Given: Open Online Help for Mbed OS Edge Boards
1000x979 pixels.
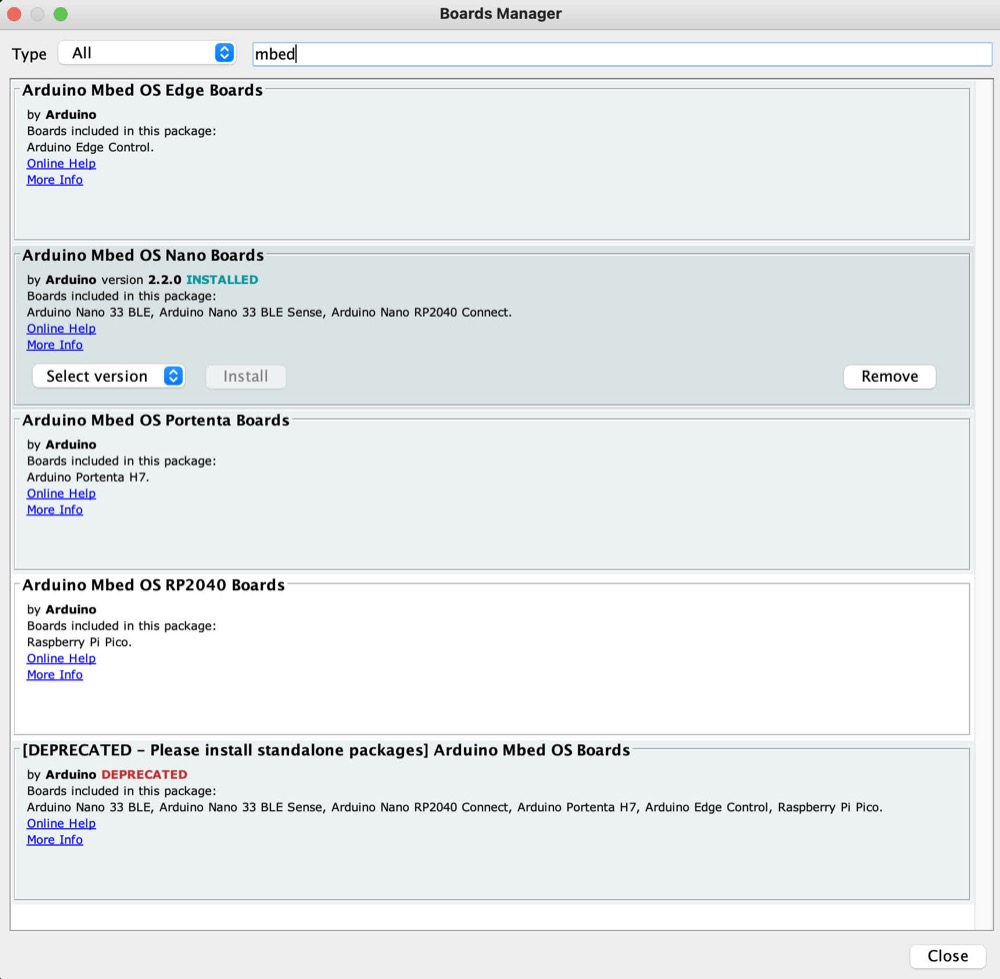Looking at the screenshot, I should pos(61,163).
